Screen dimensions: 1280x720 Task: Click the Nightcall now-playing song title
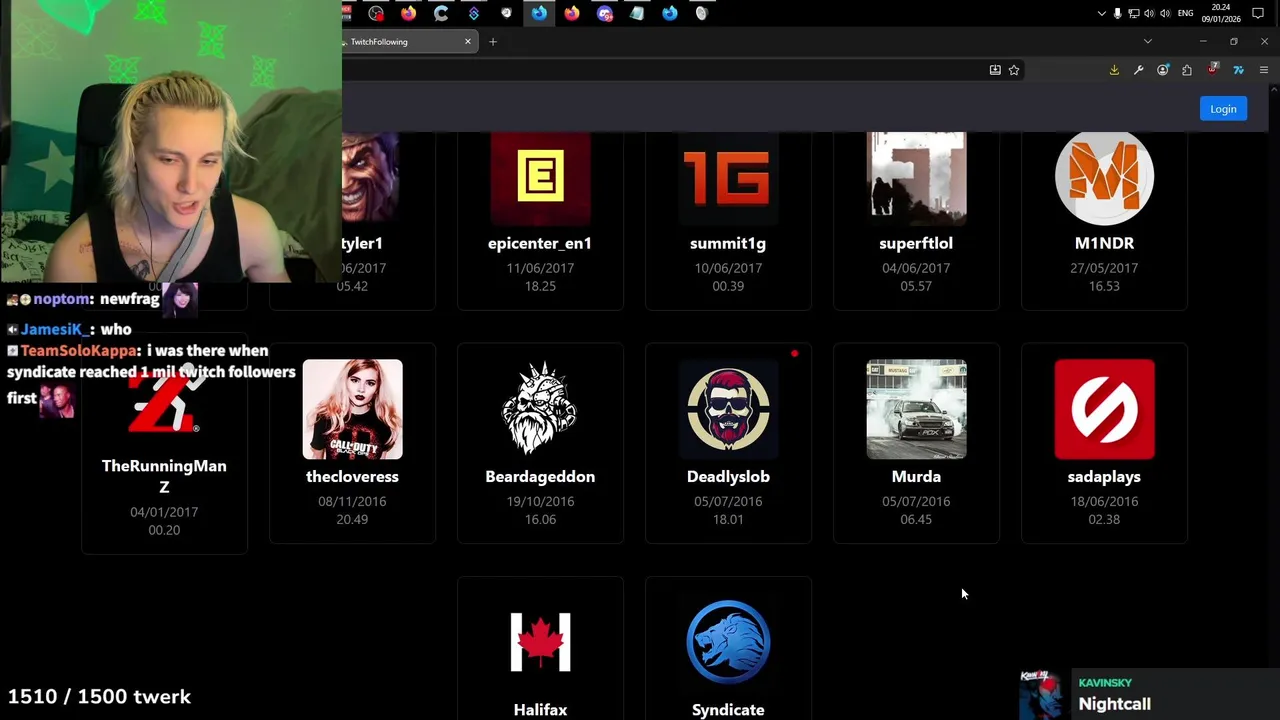pyautogui.click(x=1114, y=704)
